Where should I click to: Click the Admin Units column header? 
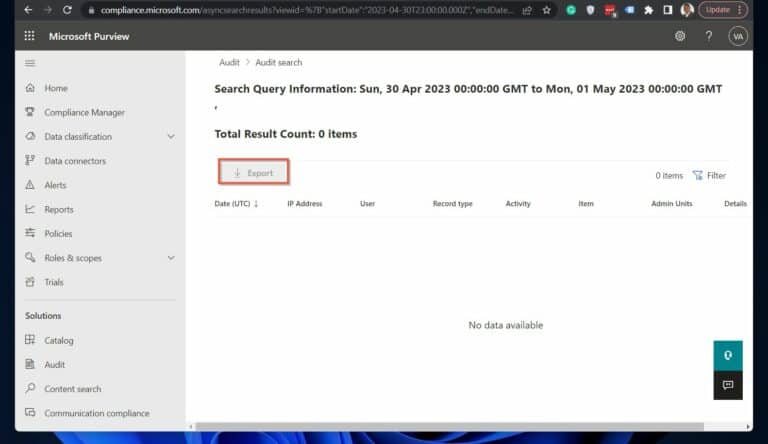672,204
